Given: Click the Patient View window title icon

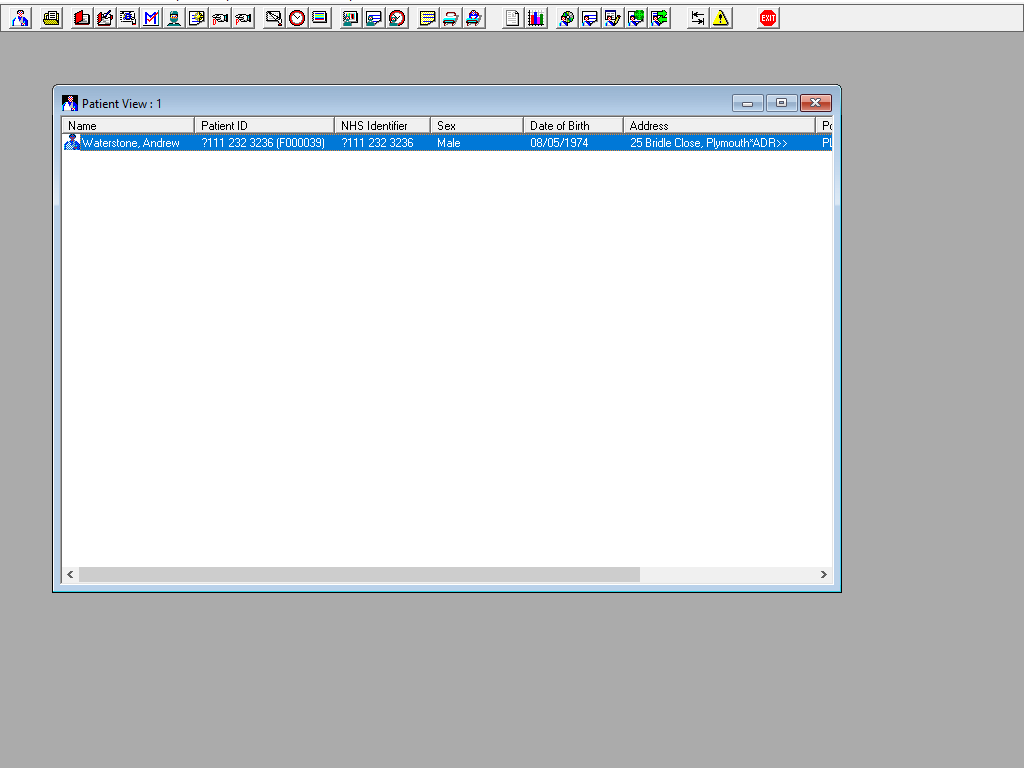Looking at the screenshot, I should pos(70,103).
